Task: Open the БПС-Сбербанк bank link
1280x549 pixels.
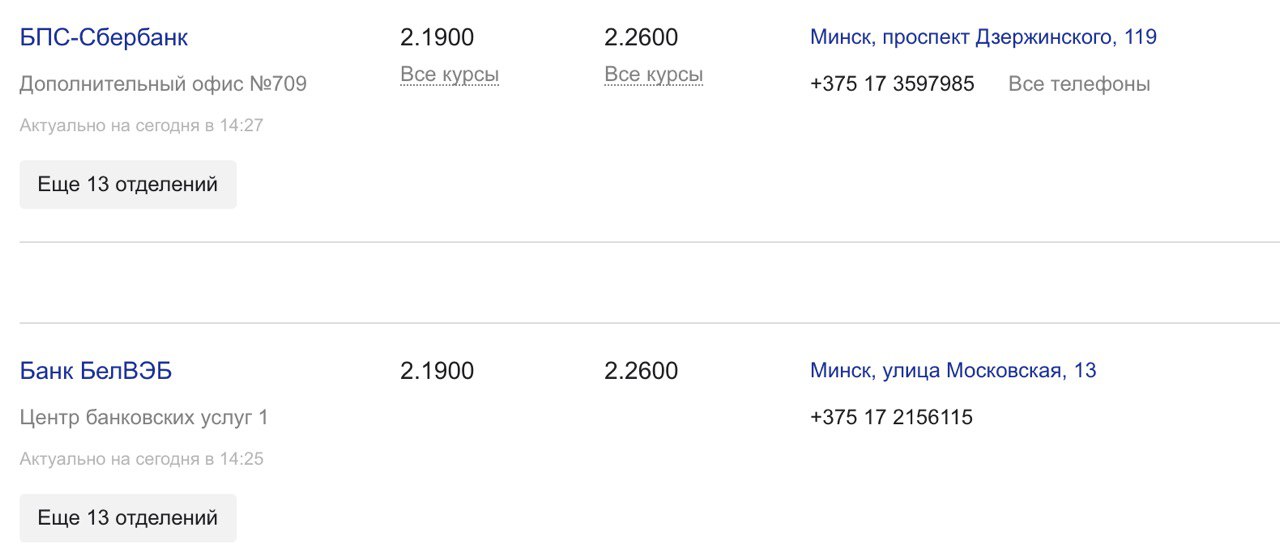Action: [104, 38]
